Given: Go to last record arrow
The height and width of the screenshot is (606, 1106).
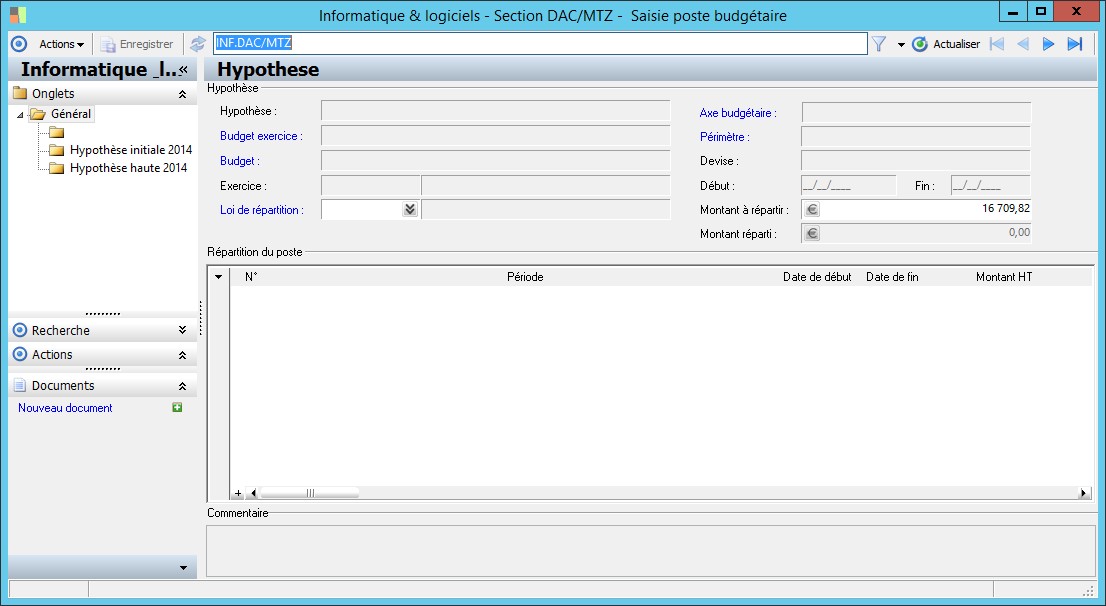Looking at the screenshot, I should point(1074,44).
